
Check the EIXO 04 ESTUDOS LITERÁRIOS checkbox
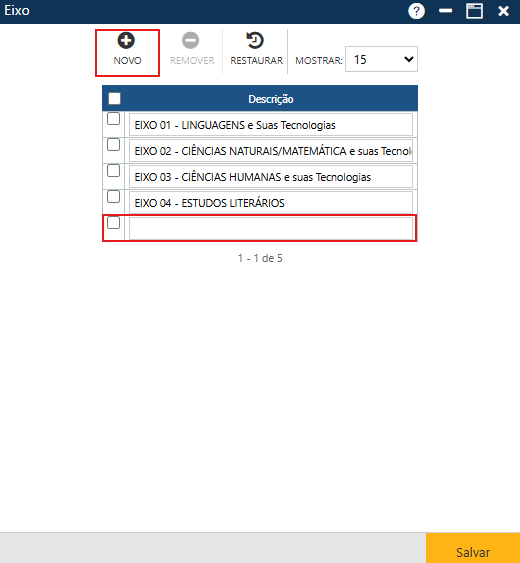point(113,196)
